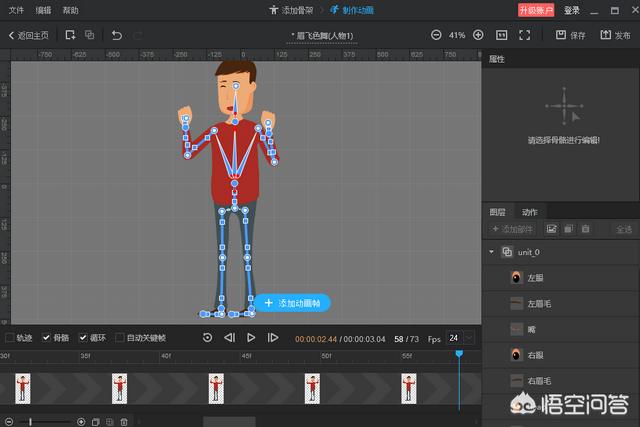Click the fit-to-screen icon in top toolbar
The image size is (640, 427).
pyautogui.click(x=525, y=35)
